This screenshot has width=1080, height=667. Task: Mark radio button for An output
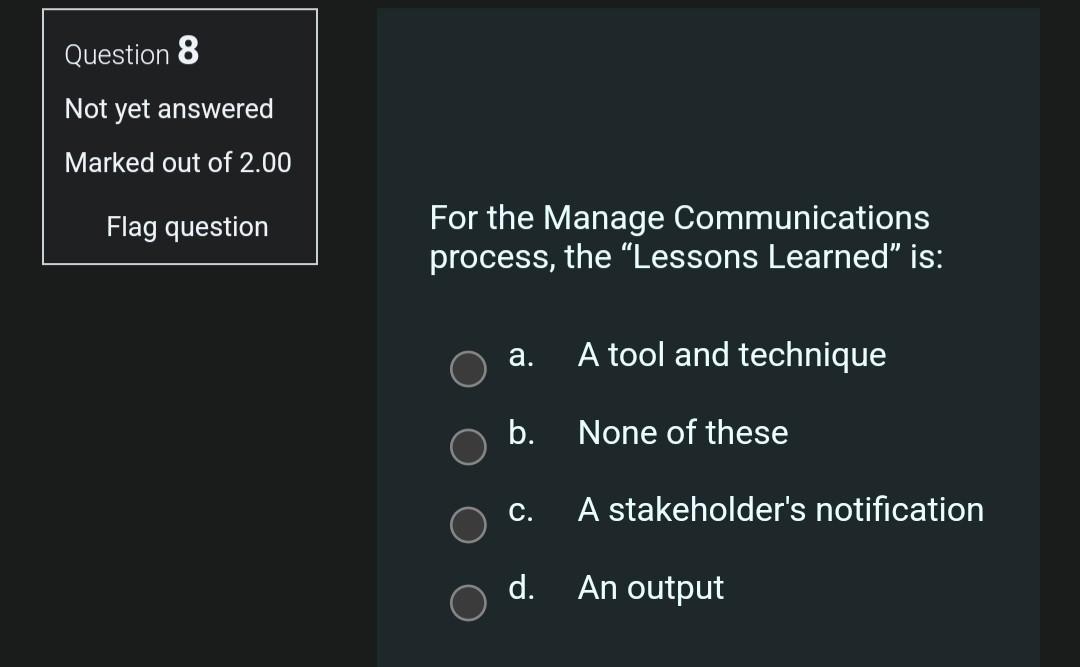point(467,602)
